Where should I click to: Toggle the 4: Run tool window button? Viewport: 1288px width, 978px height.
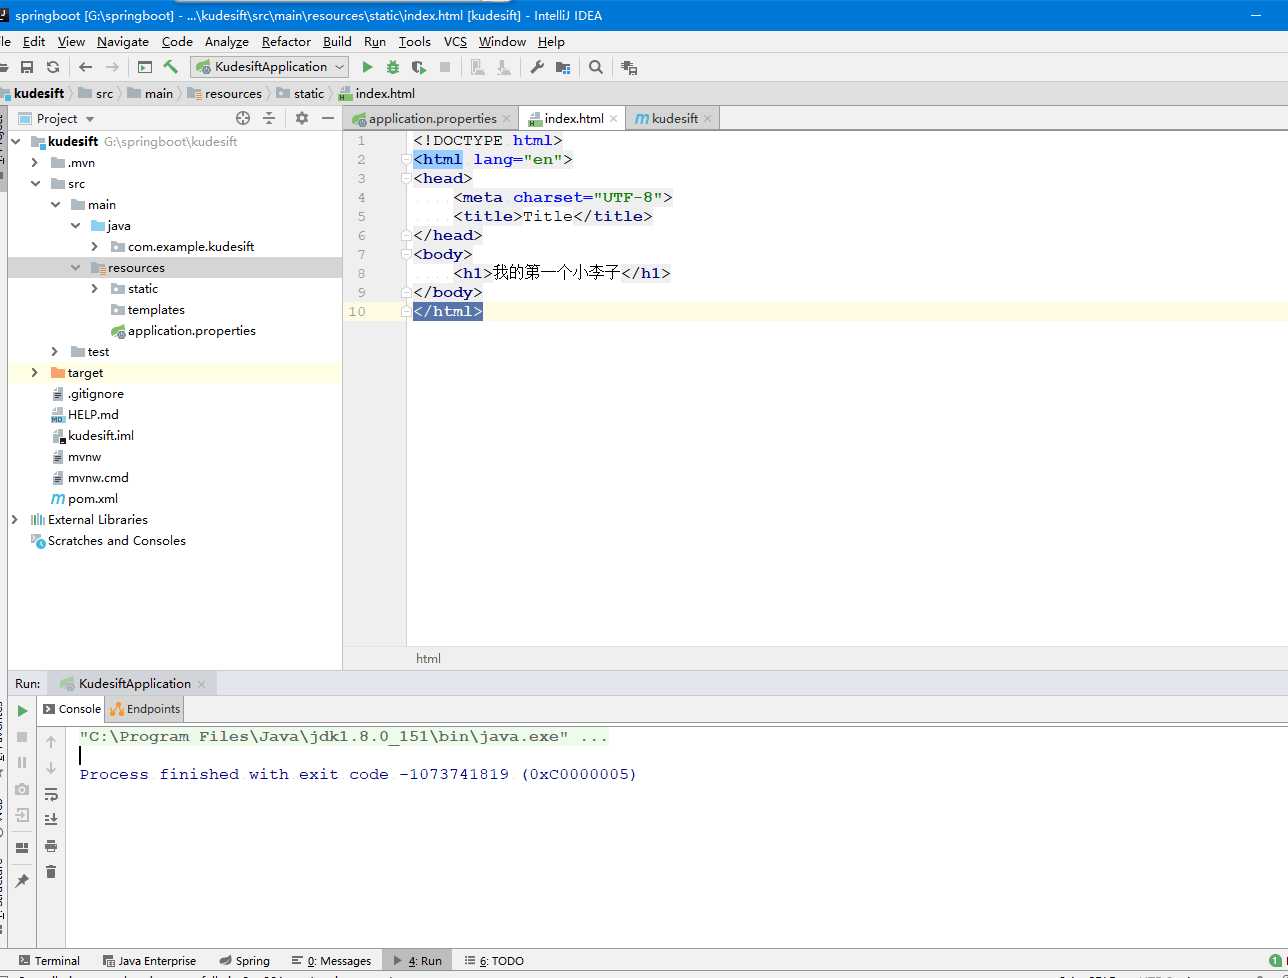(x=417, y=960)
